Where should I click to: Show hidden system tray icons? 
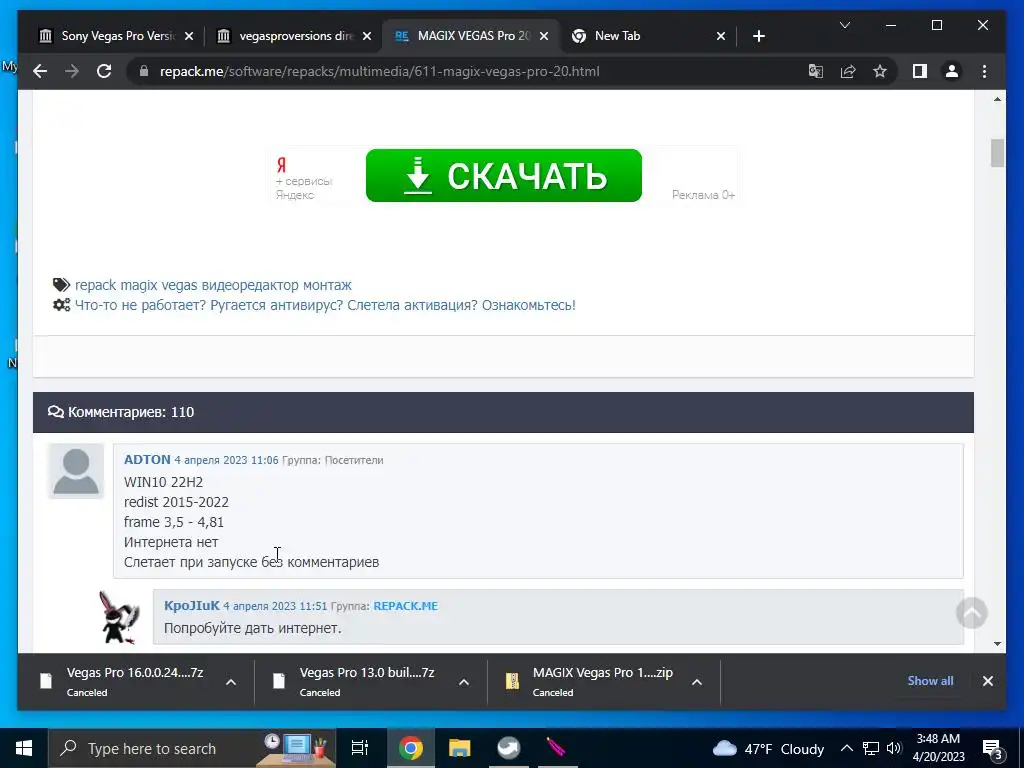pos(846,748)
